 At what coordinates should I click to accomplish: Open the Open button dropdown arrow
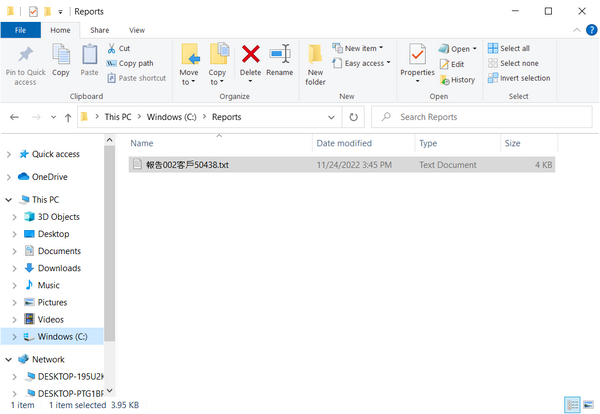pyautogui.click(x=474, y=49)
